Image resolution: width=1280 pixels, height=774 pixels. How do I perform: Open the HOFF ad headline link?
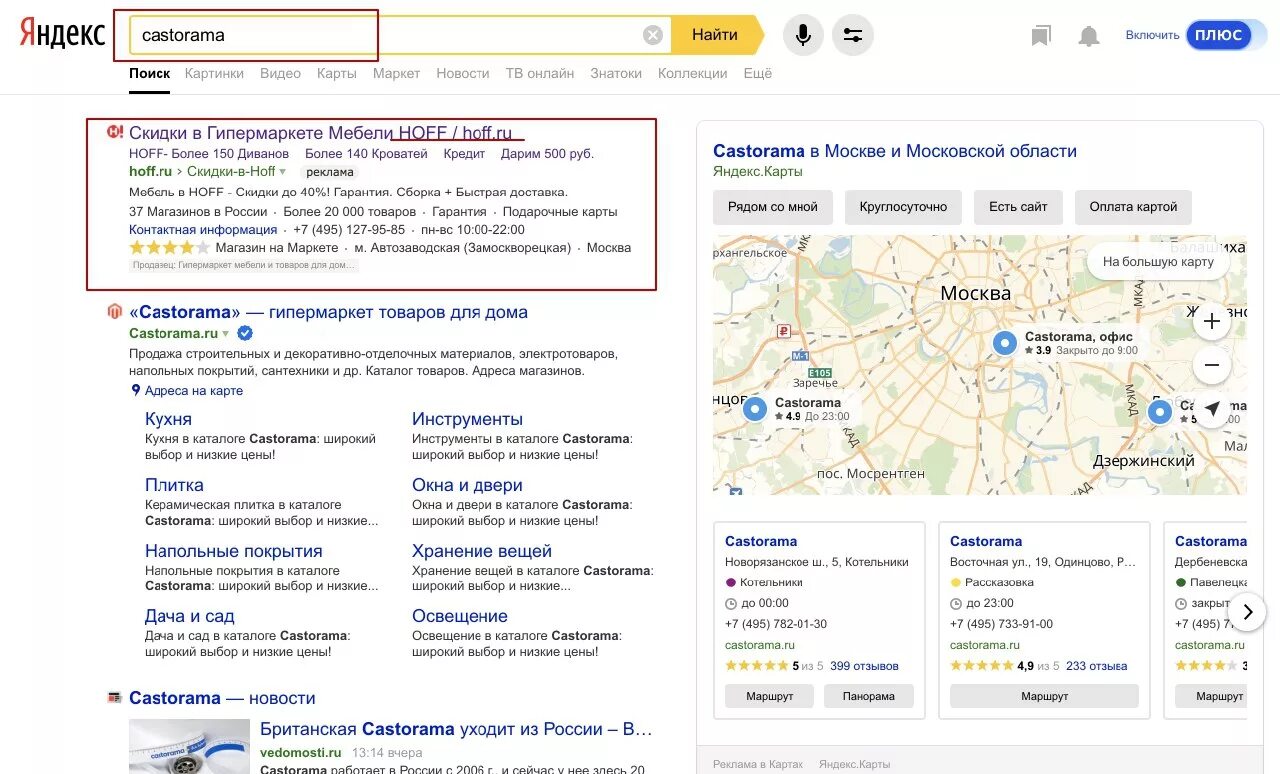[x=320, y=133]
